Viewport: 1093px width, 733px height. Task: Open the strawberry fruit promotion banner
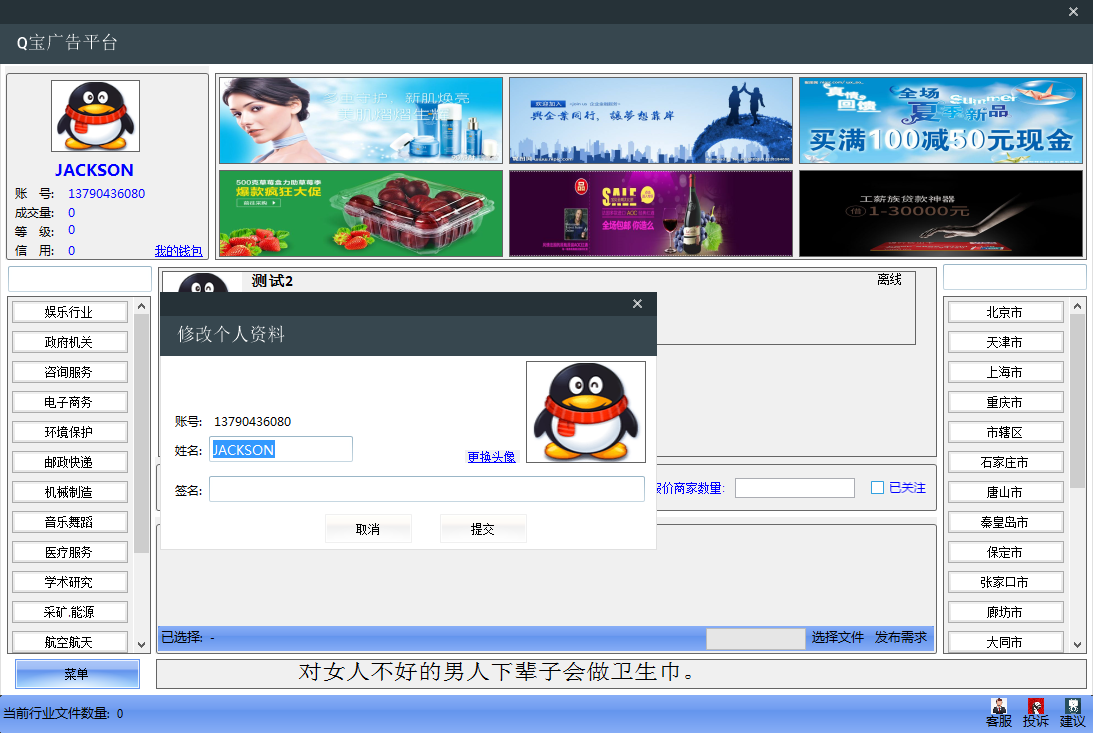point(360,213)
